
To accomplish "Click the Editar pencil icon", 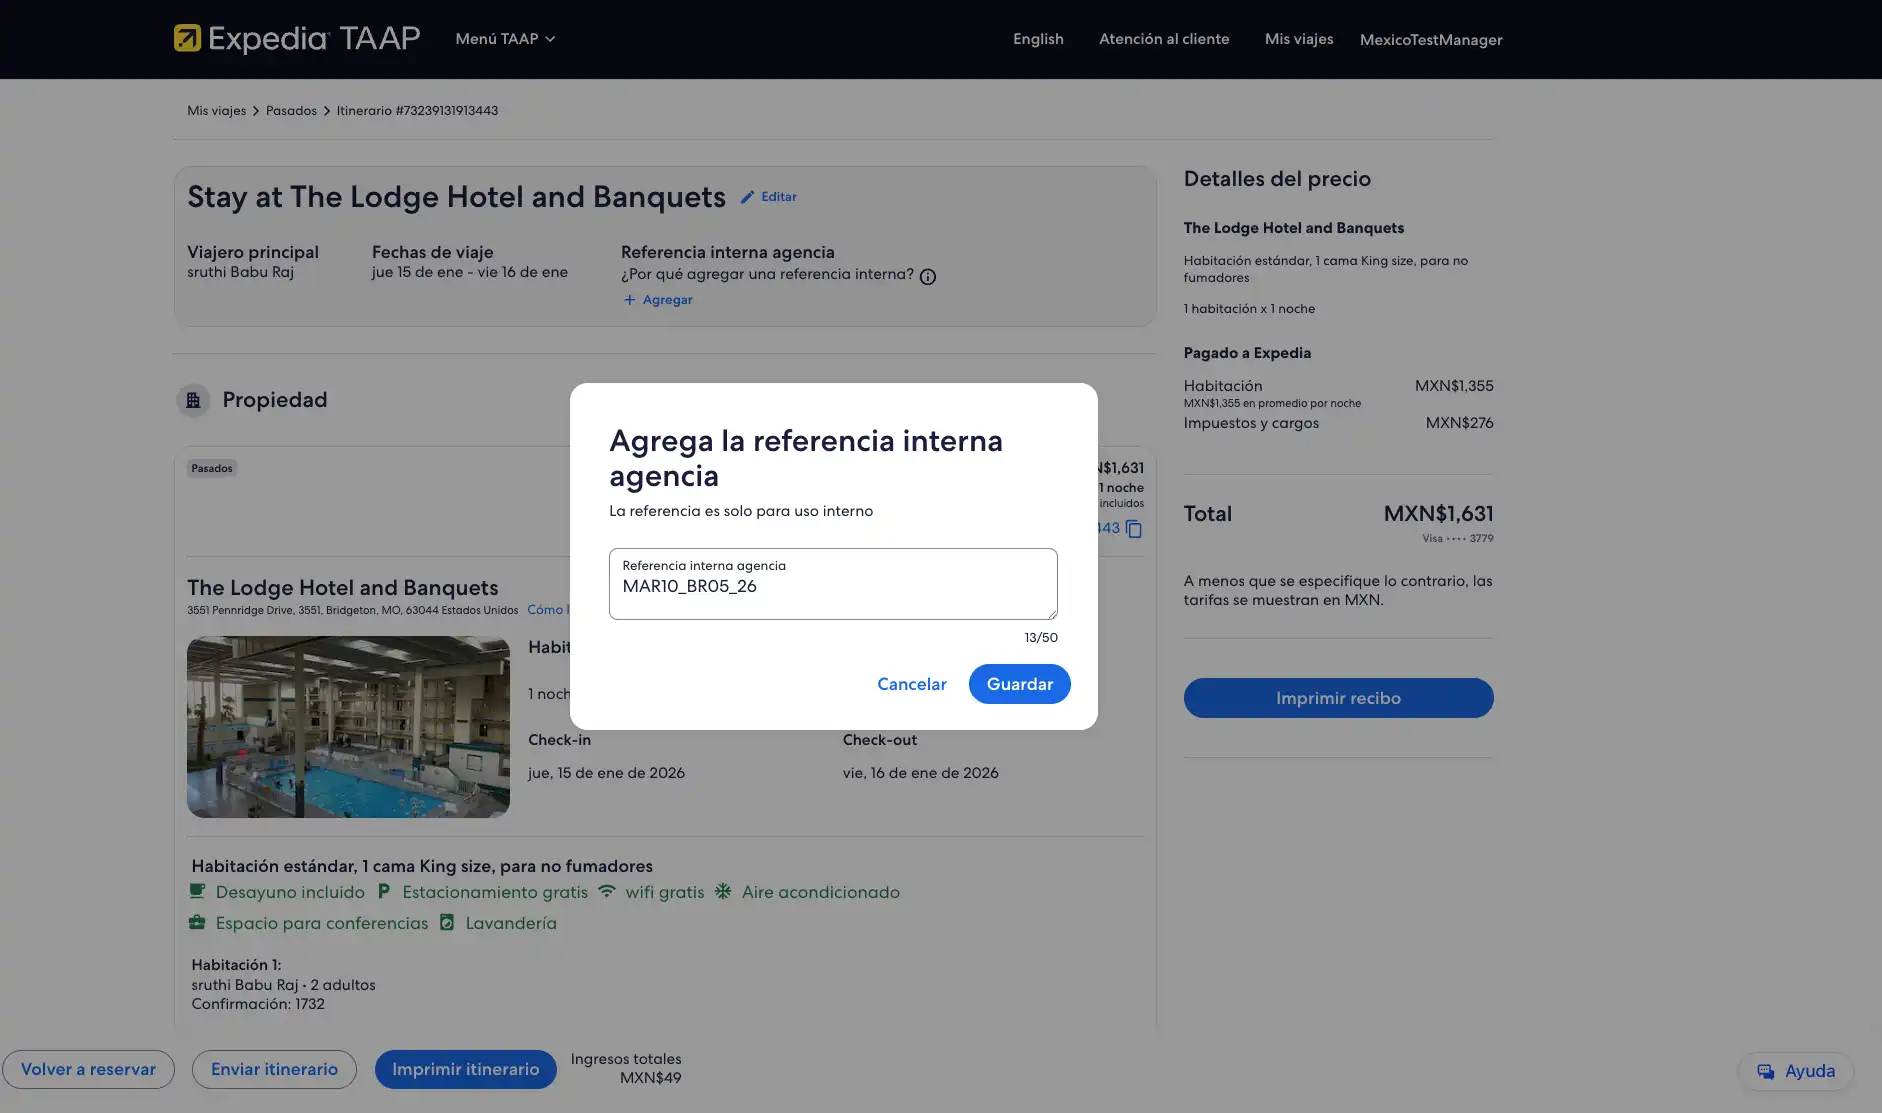I will point(747,197).
